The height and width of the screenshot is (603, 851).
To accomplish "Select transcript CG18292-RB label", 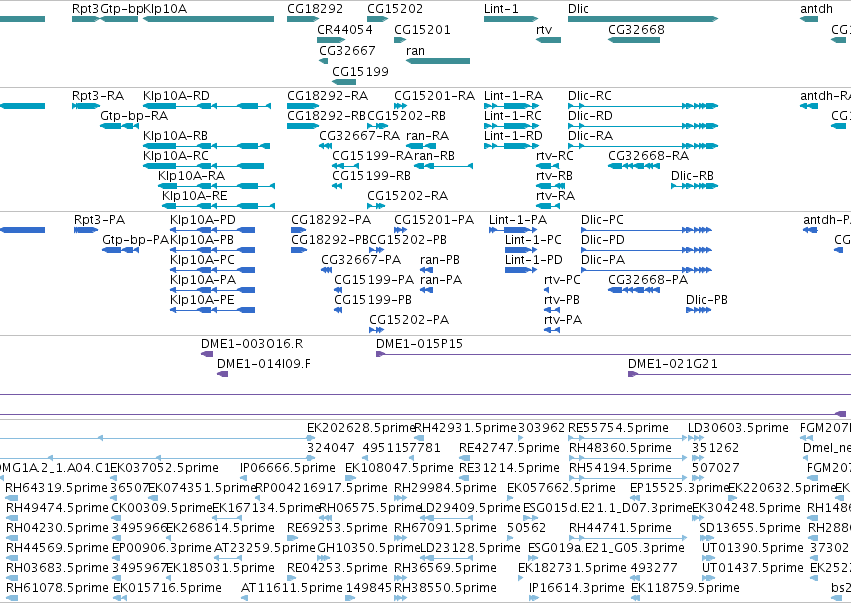I will [326, 116].
